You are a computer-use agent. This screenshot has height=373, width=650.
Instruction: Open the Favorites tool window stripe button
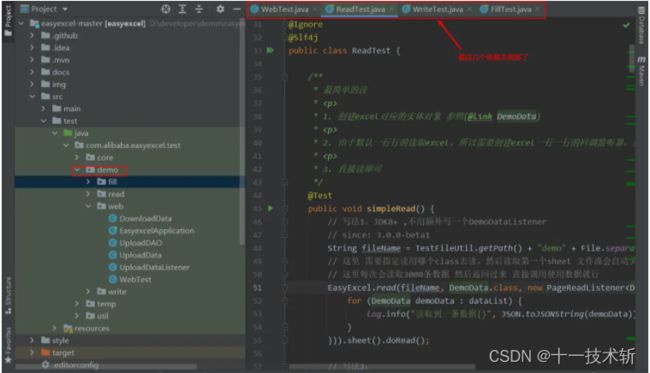coord(8,346)
